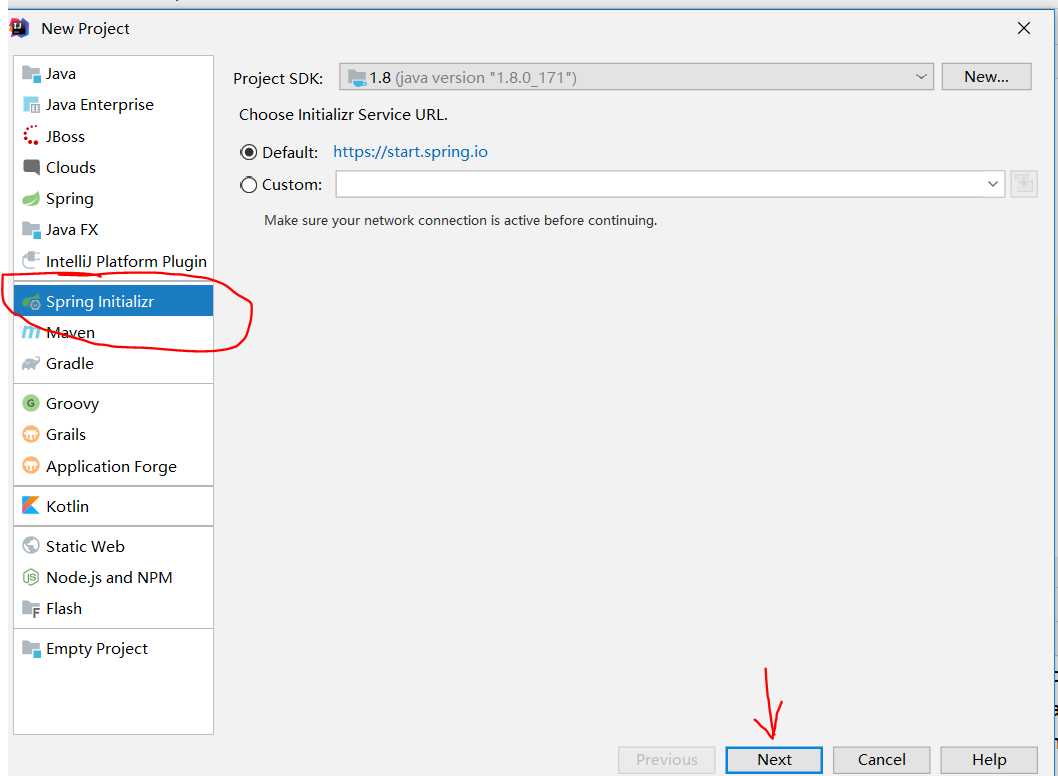Click the Next button
This screenshot has width=1058, height=776.
tap(774, 760)
